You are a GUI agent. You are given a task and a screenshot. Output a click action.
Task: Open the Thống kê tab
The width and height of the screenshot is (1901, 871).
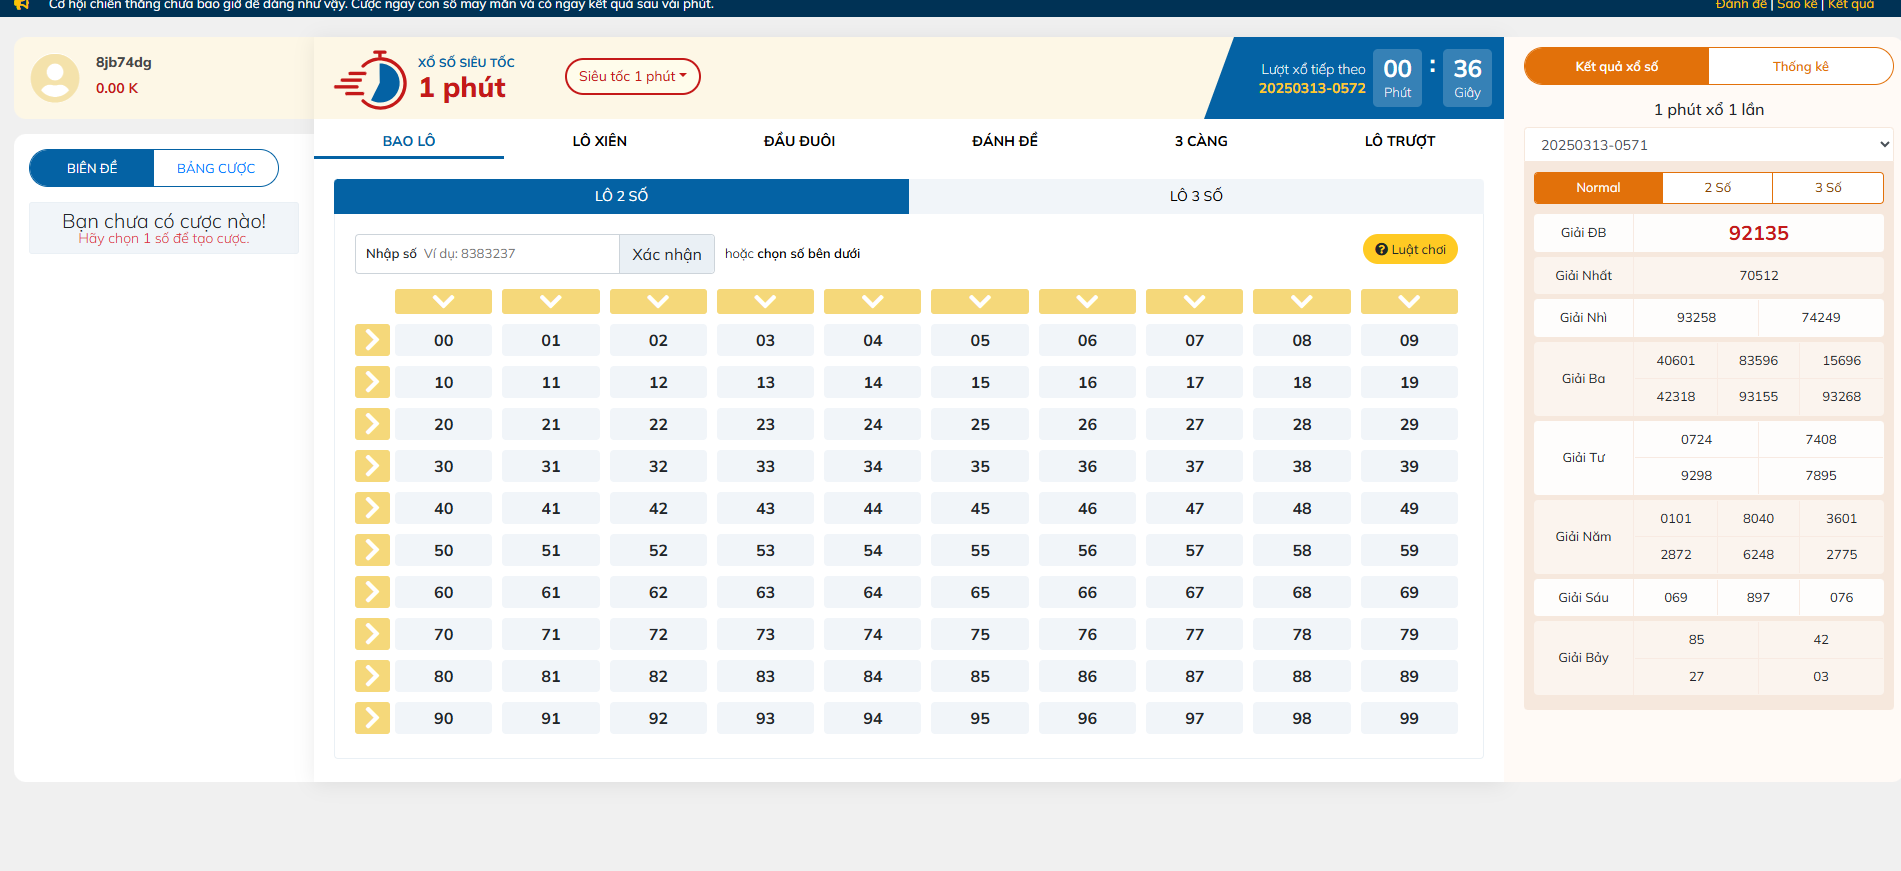[1800, 67]
